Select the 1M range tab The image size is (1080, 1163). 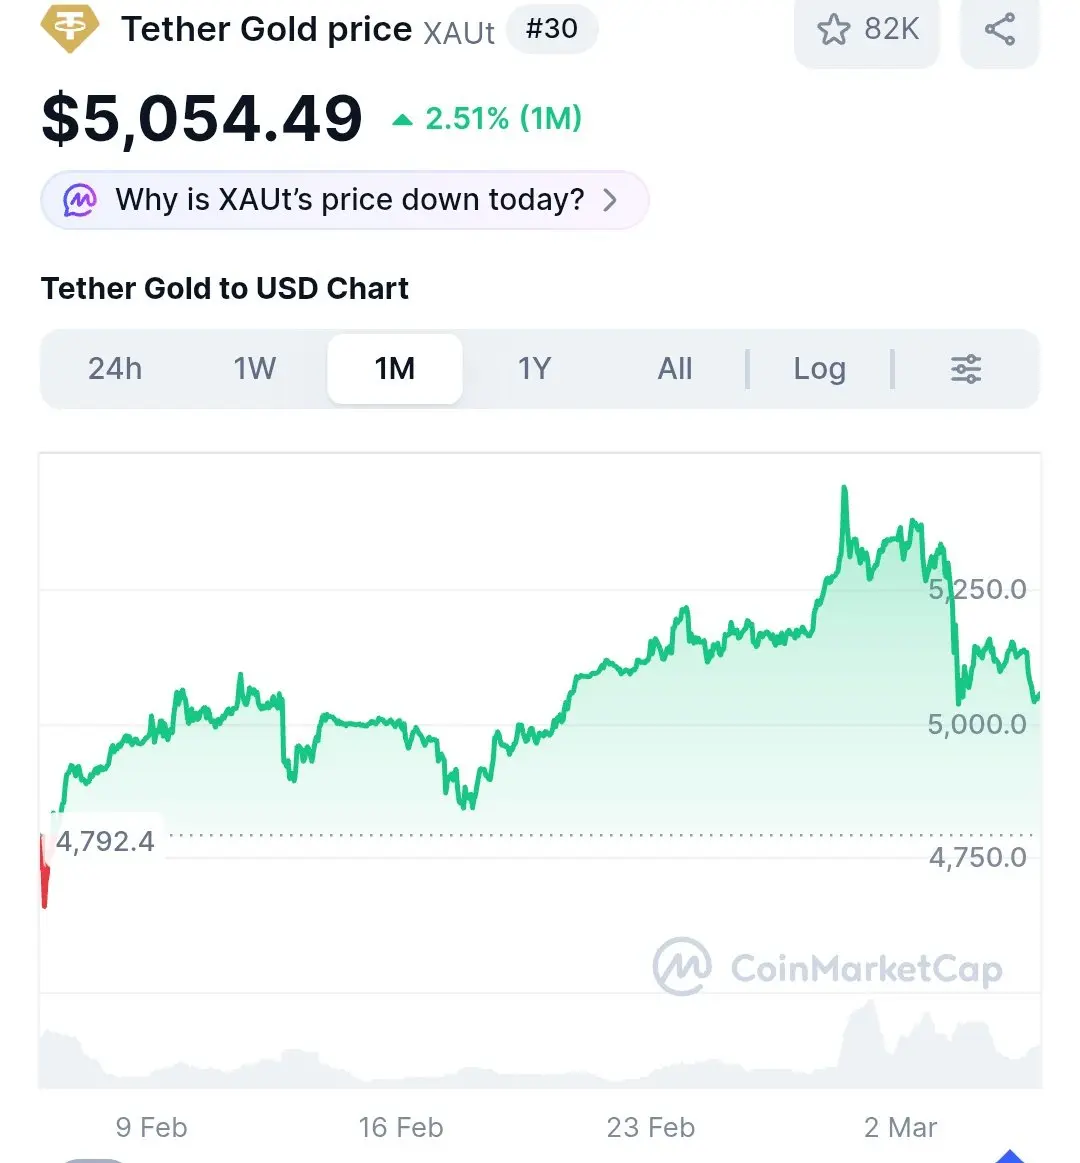click(x=395, y=369)
